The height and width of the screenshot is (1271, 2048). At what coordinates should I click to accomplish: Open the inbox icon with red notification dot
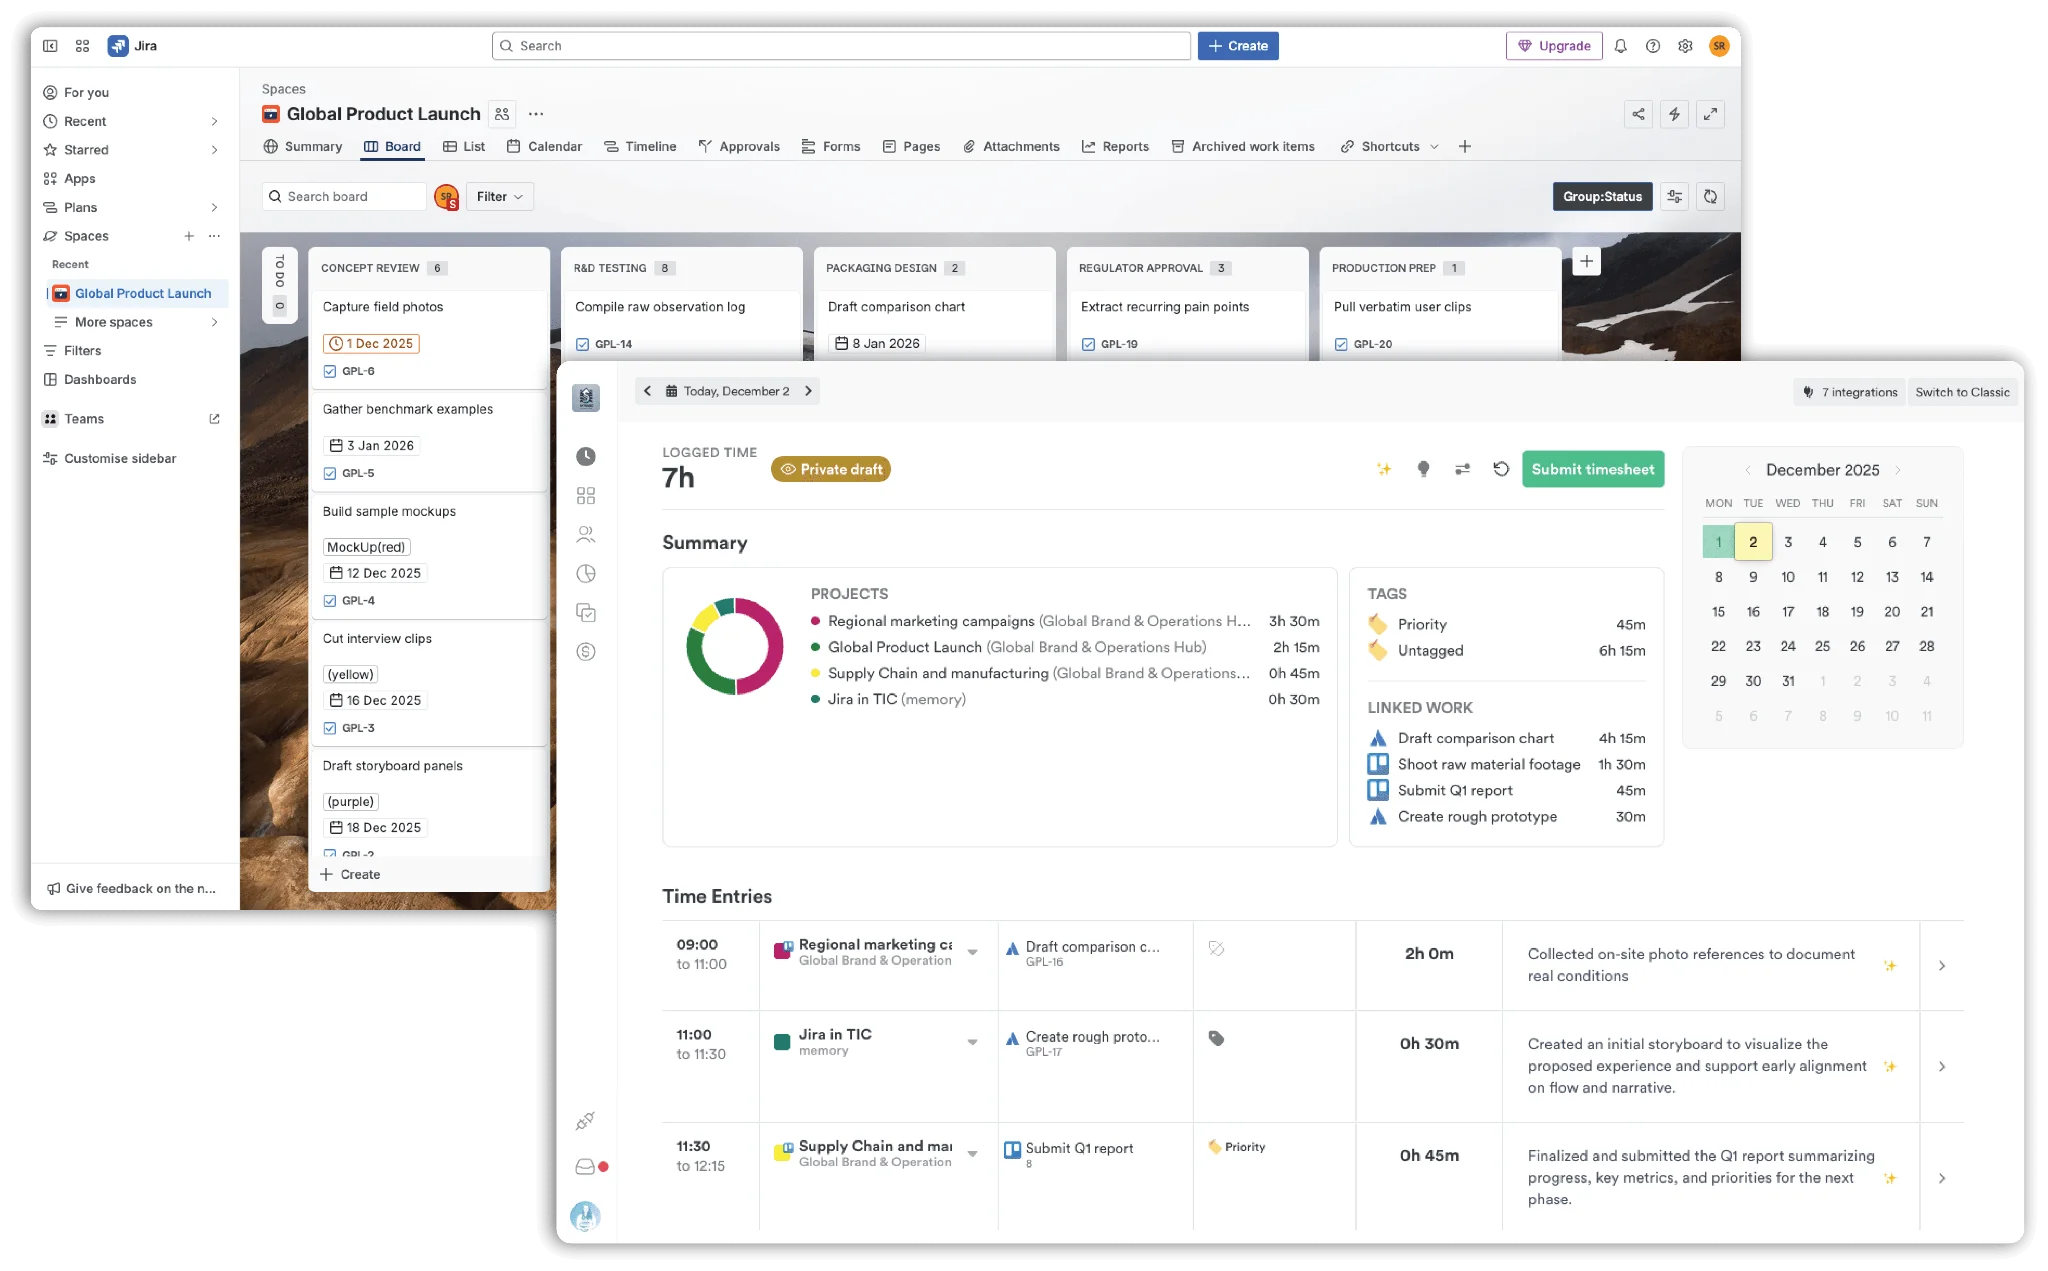pos(586,1165)
